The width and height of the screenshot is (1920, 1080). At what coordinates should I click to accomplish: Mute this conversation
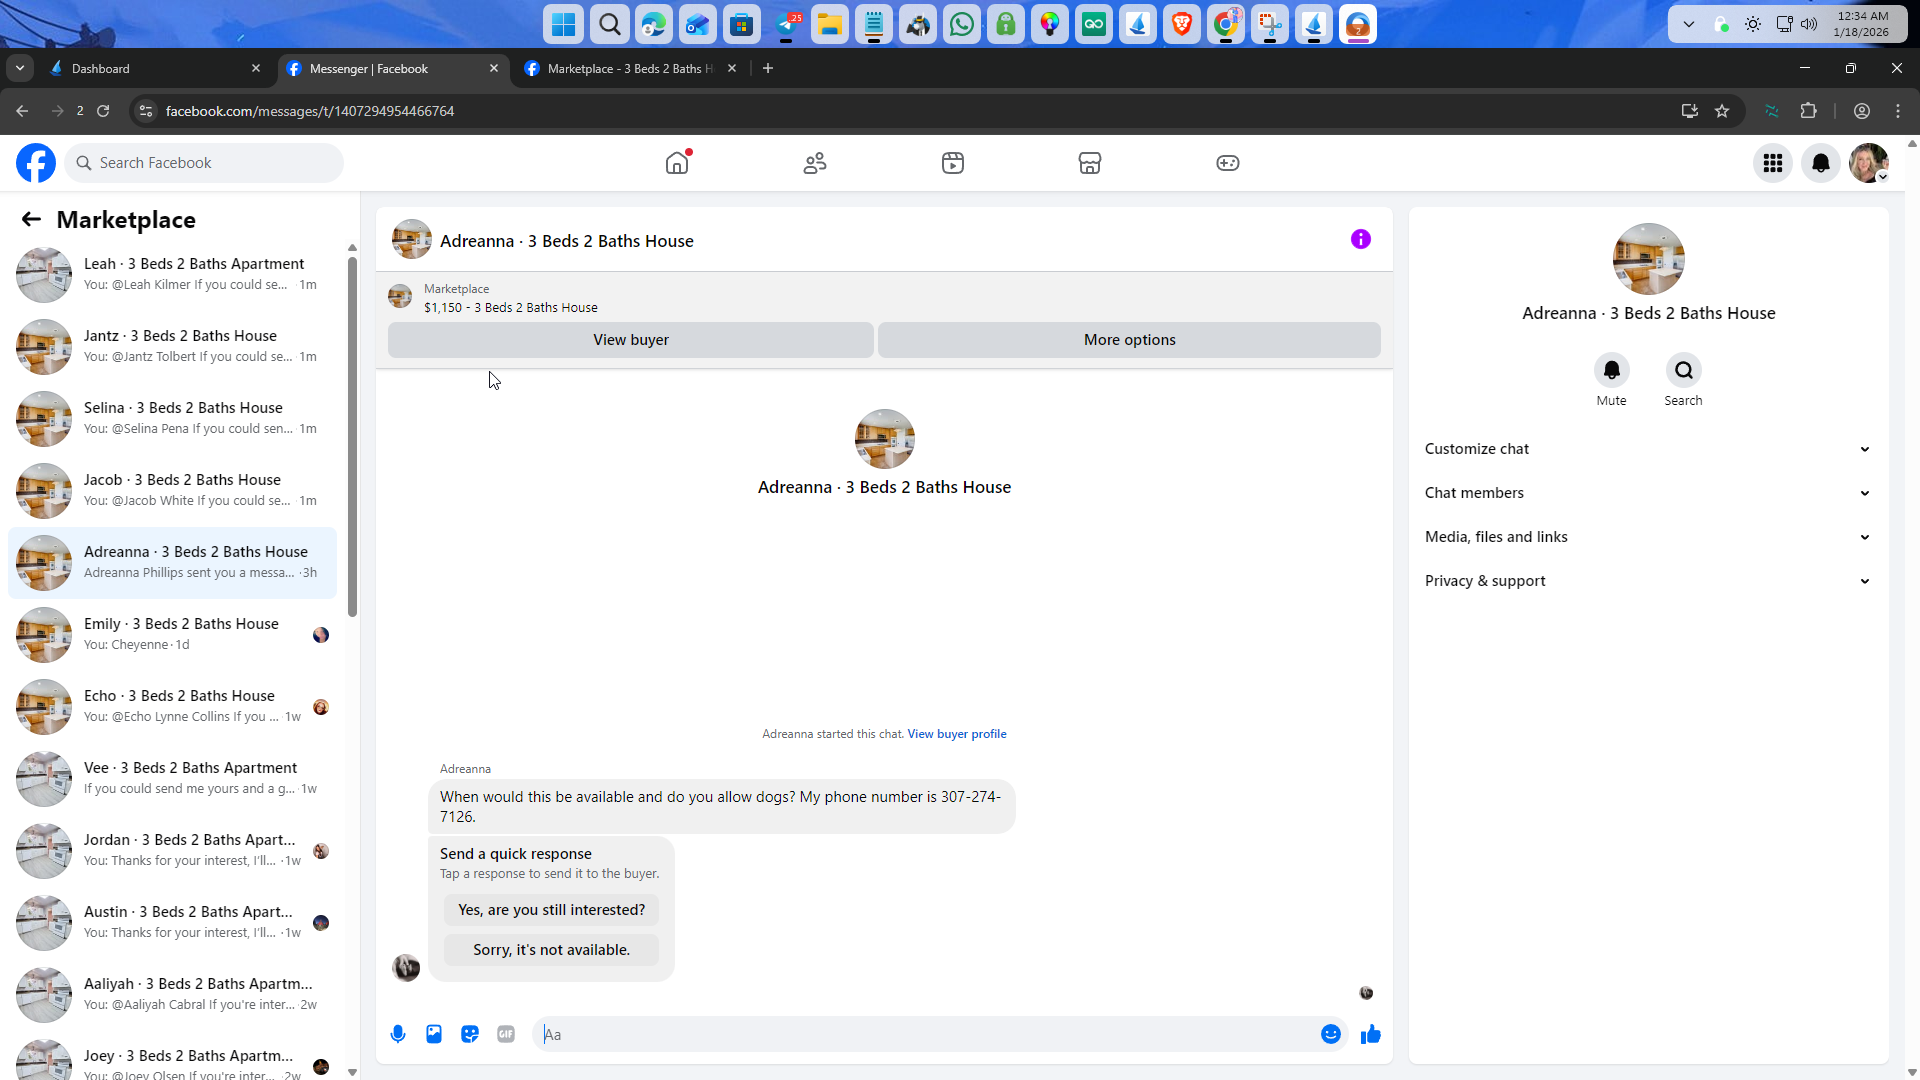(1611, 371)
